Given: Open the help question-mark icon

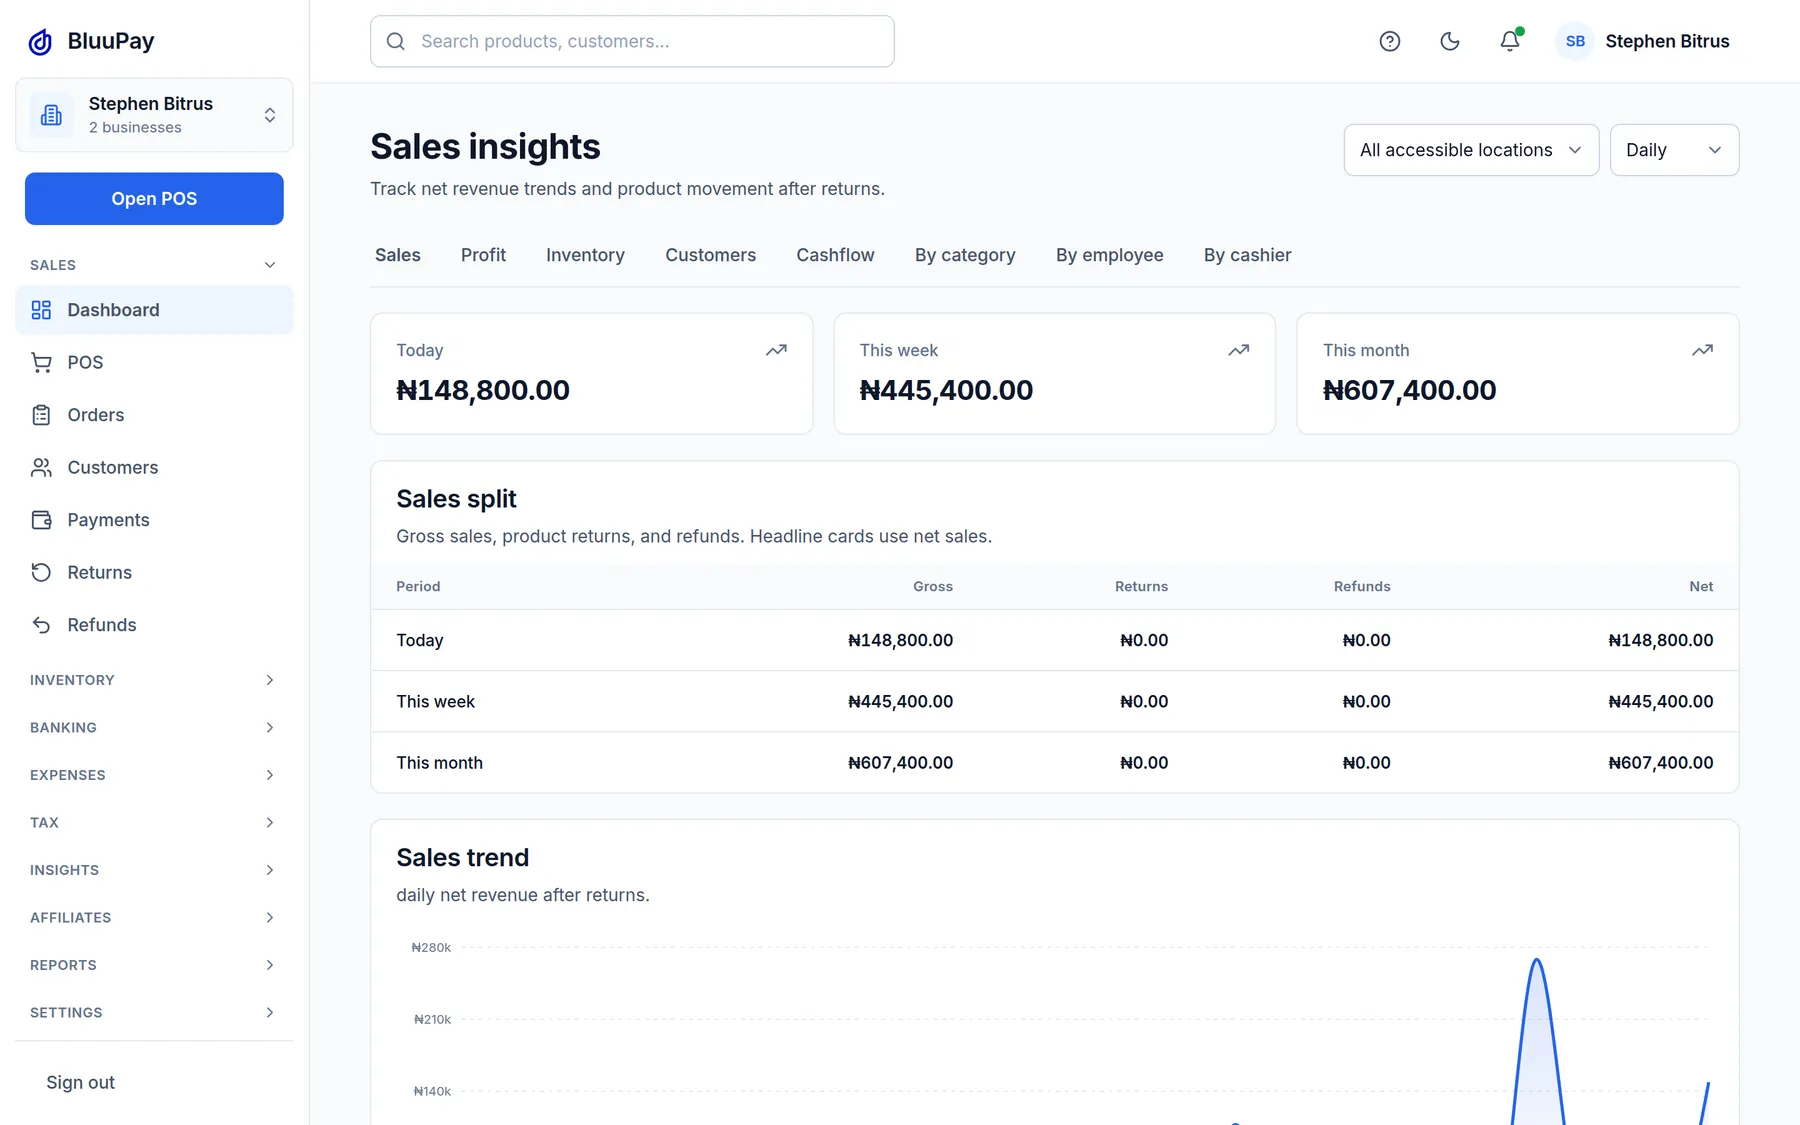Looking at the screenshot, I should [1390, 41].
